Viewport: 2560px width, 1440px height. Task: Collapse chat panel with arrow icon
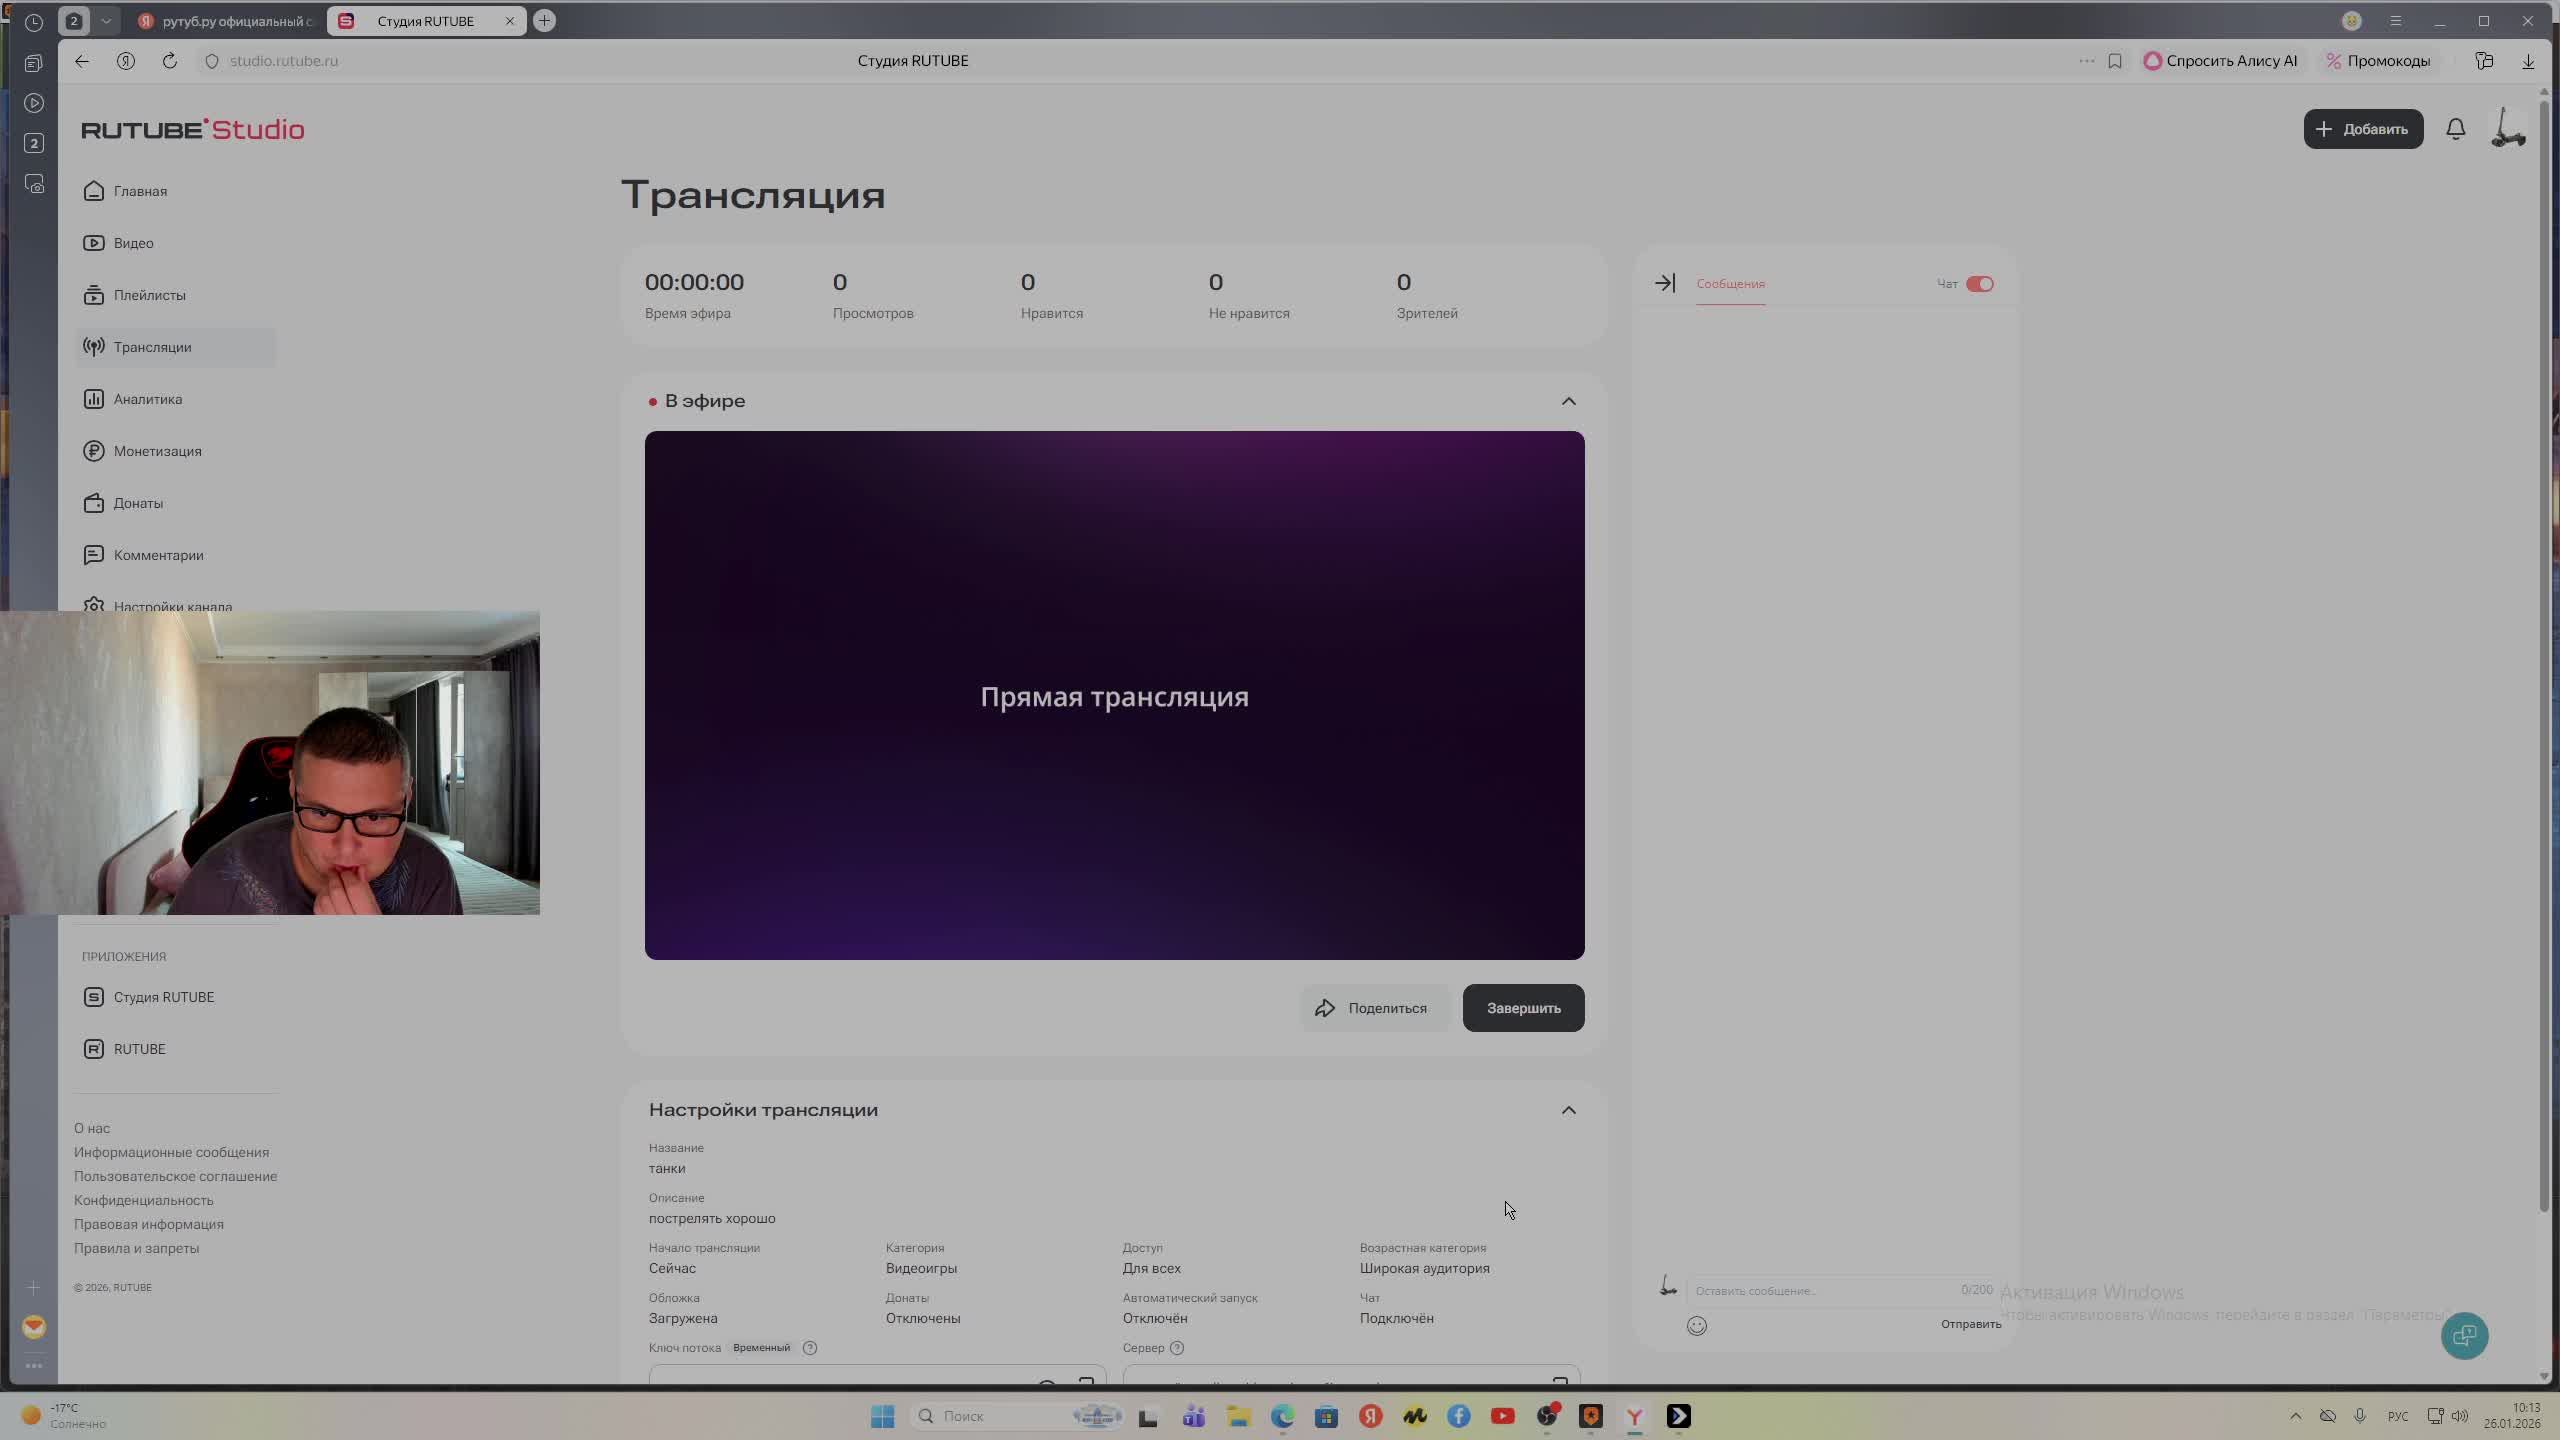(x=1664, y=284)
